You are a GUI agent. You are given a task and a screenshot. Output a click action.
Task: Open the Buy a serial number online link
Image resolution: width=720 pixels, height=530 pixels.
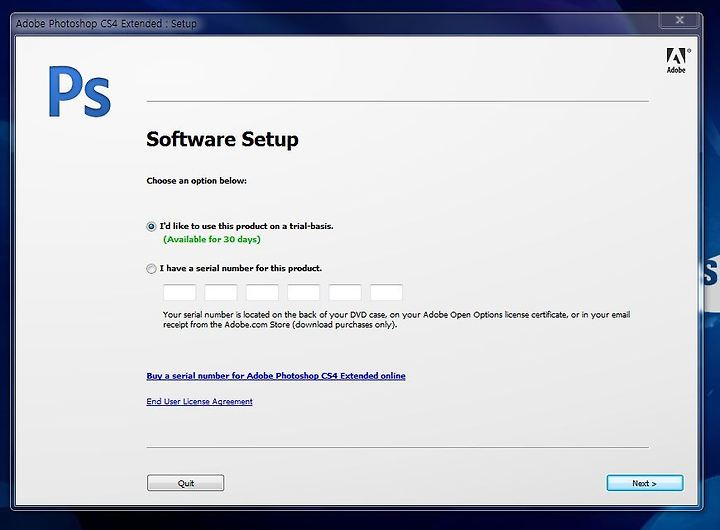pyautogui.click(x=276, y=376)
